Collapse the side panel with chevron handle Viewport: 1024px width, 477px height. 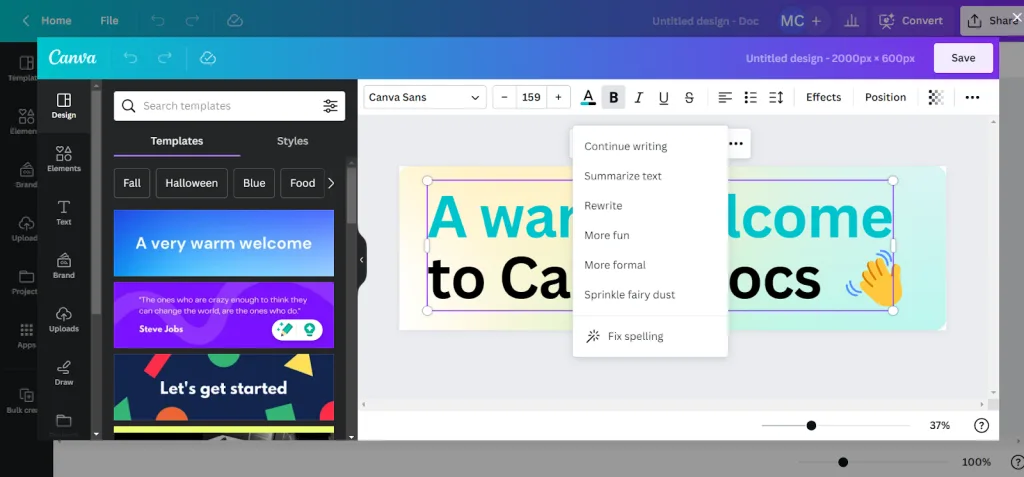coord(362,260)
